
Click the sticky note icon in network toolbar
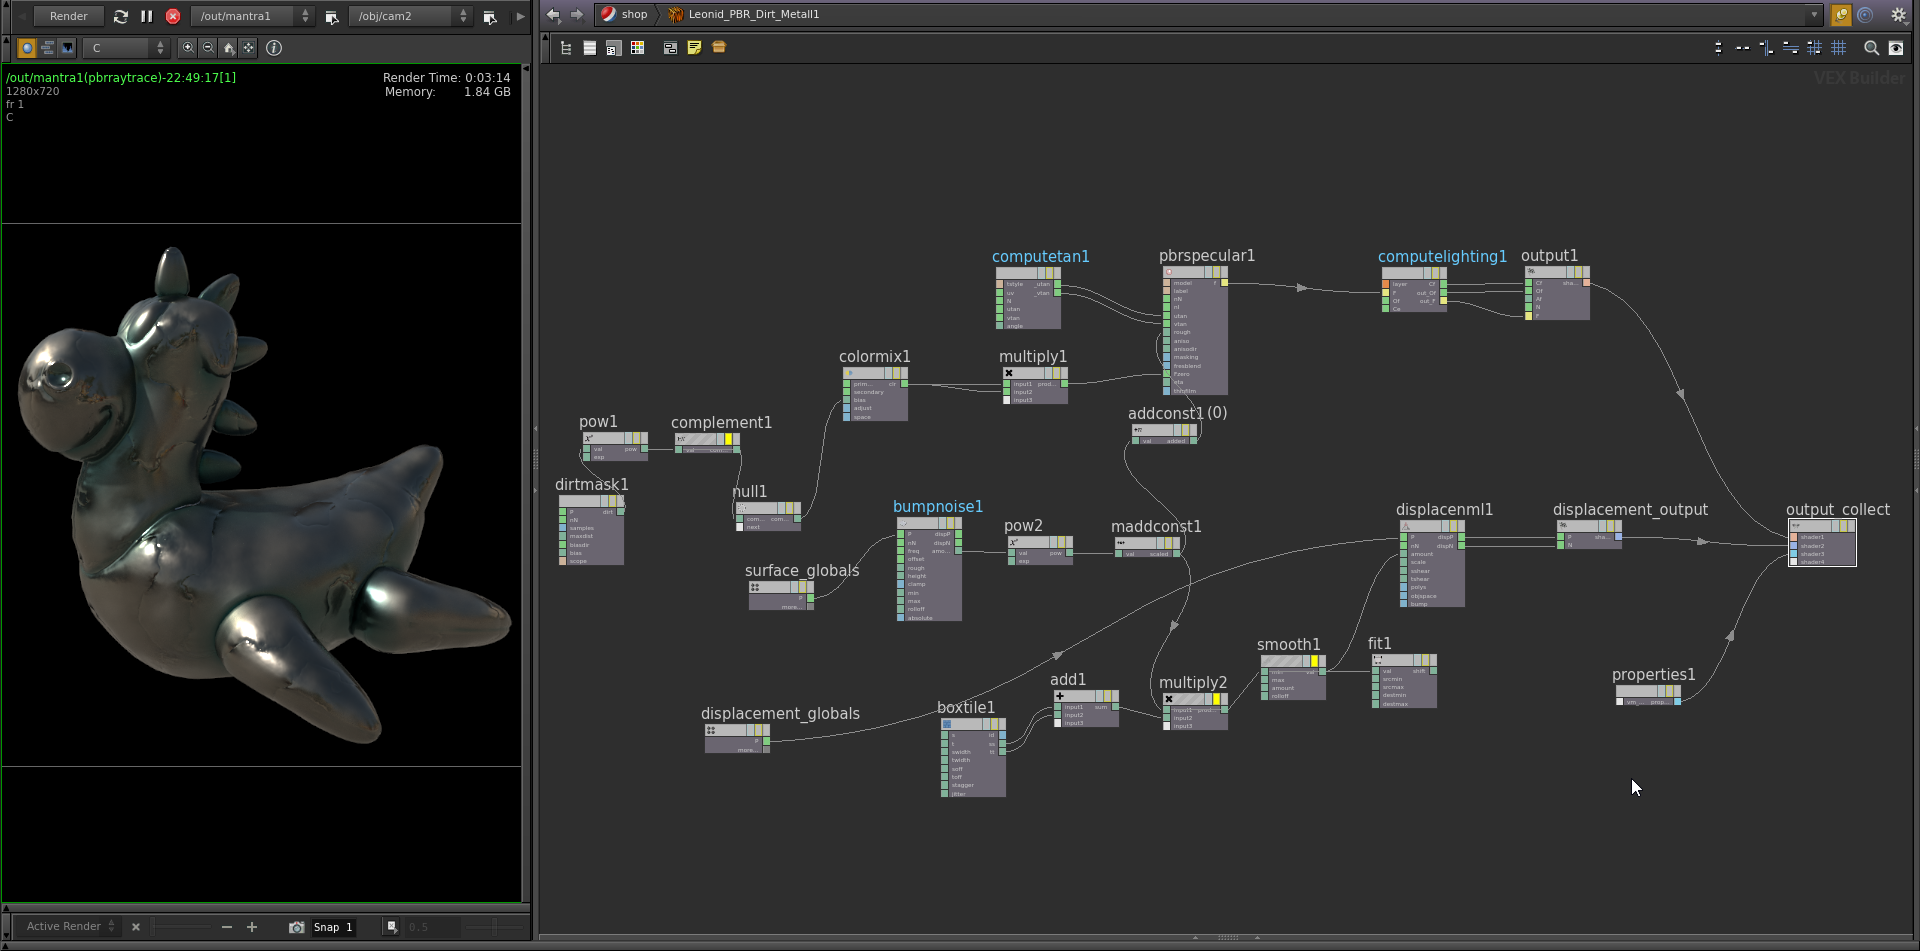pyautogui.click(x=694, y=47)
